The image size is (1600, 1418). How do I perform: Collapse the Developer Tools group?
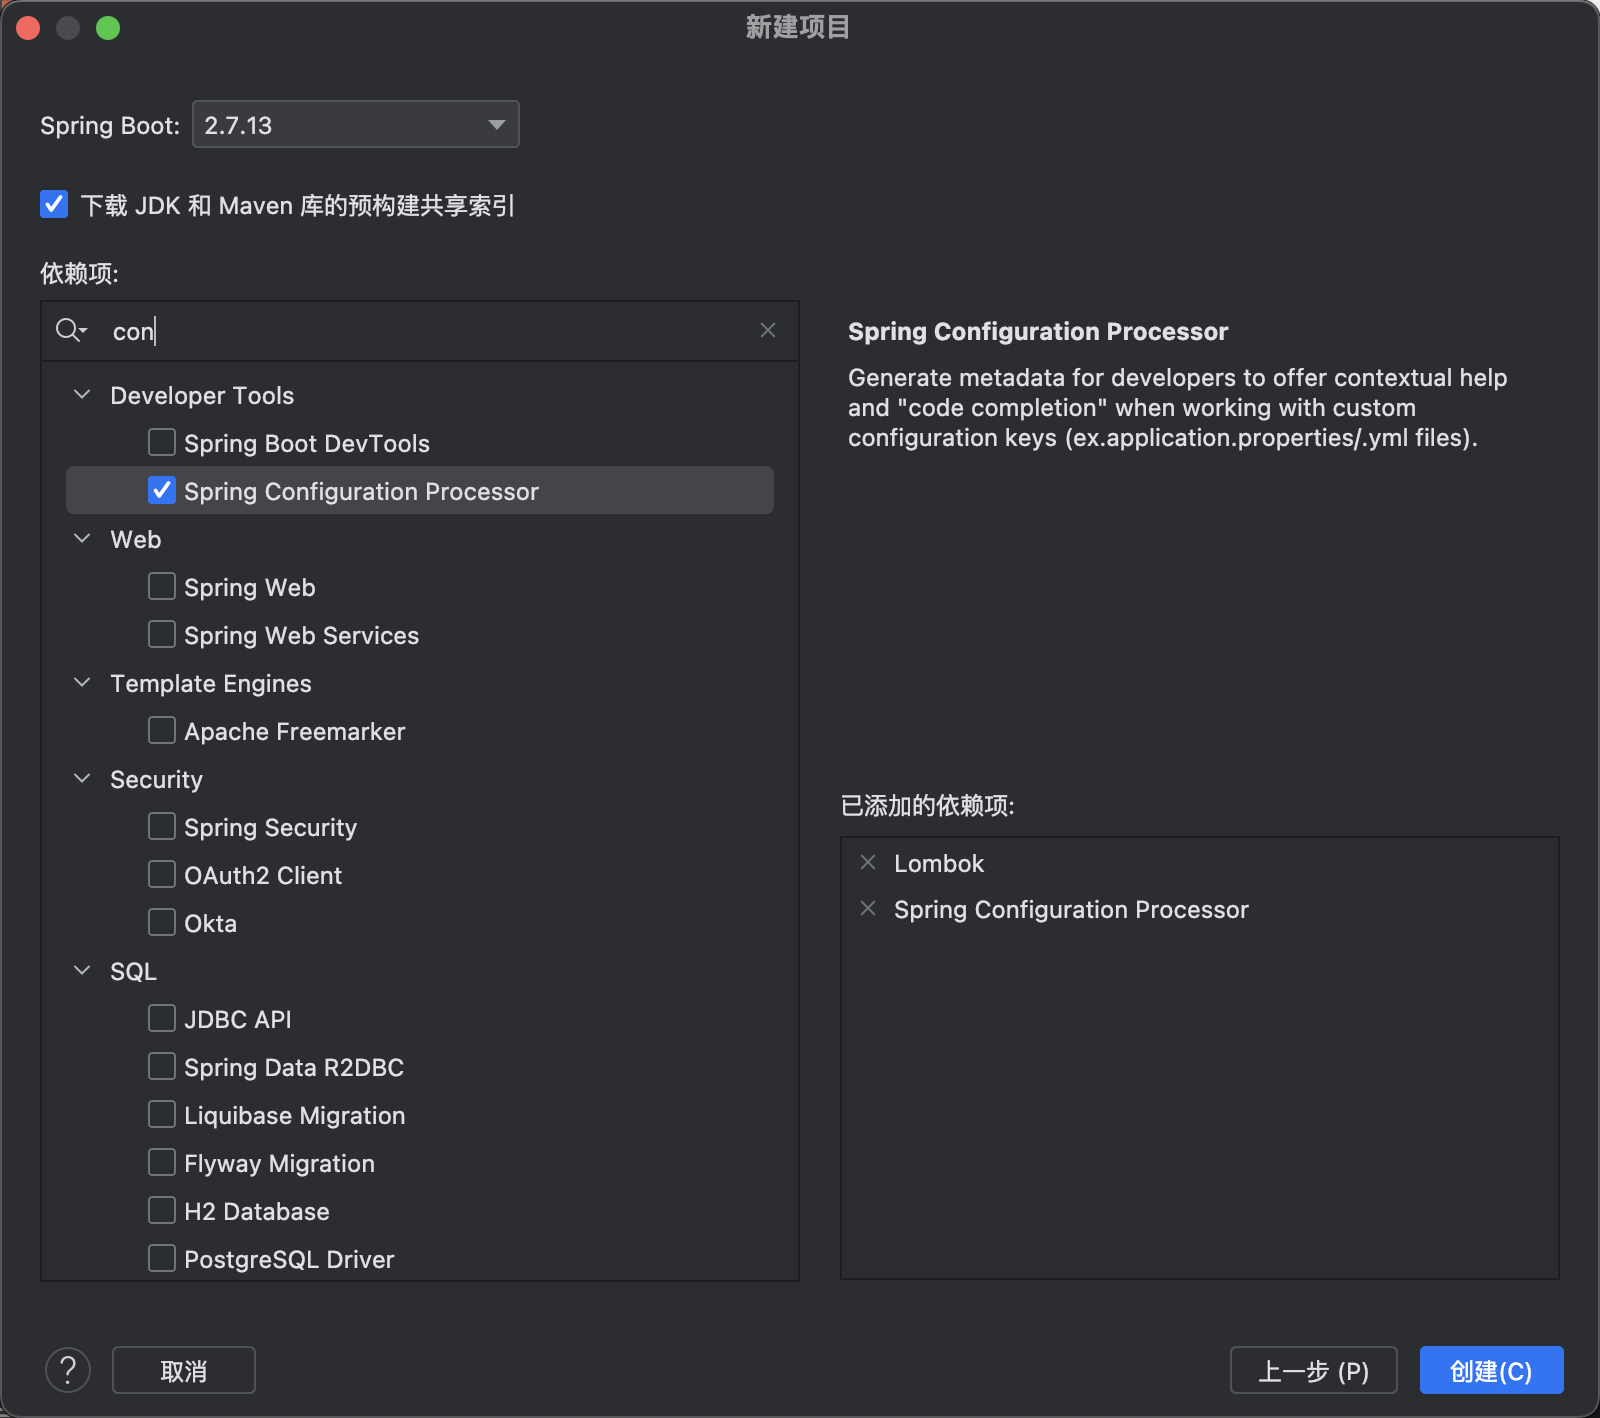(83, 395)
